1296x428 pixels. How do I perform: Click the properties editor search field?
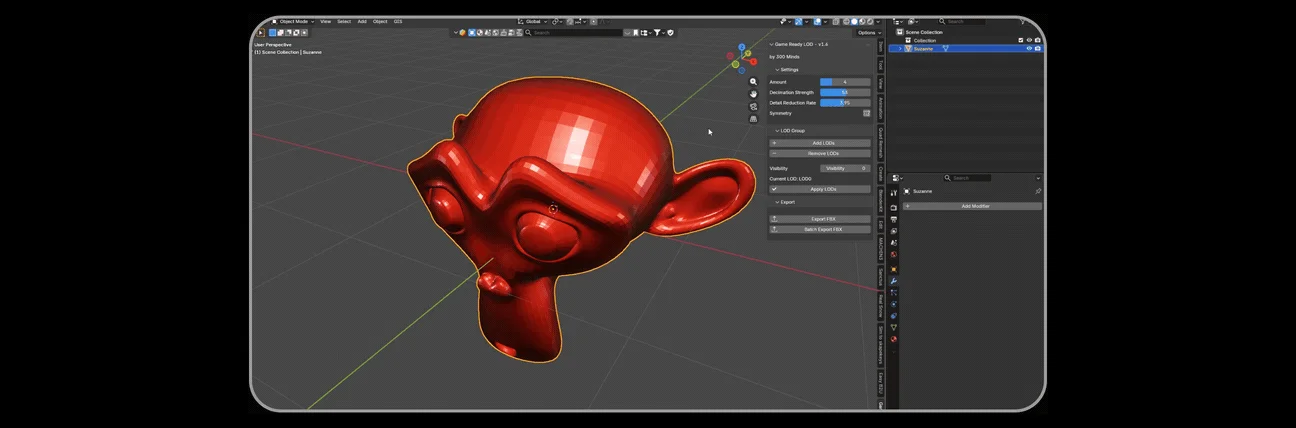[x=968, y=178]
